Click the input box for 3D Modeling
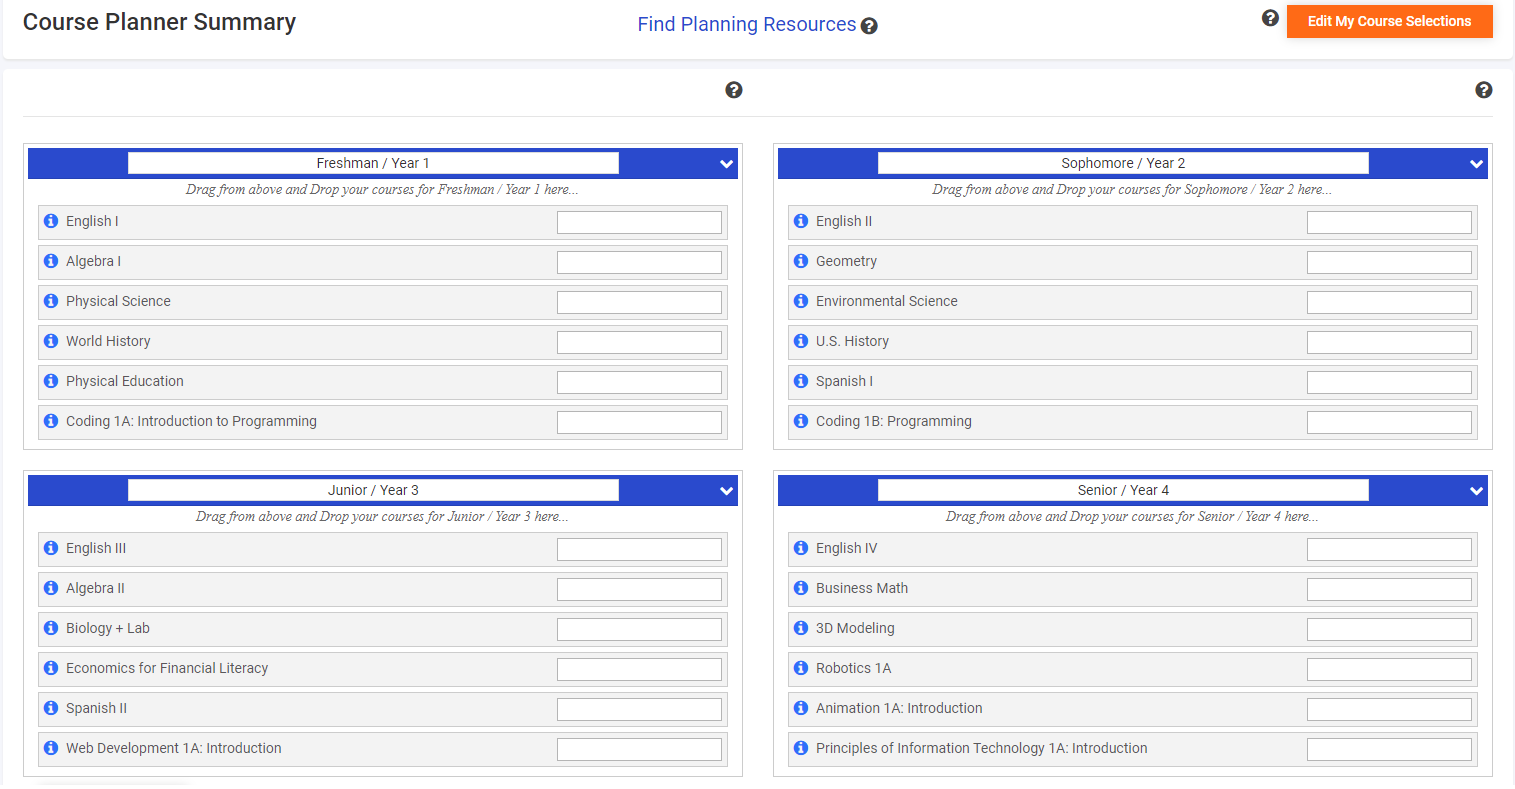The width and height of the screenshot is (1515, 789). pyautogui.click(x=1389, y=629)
